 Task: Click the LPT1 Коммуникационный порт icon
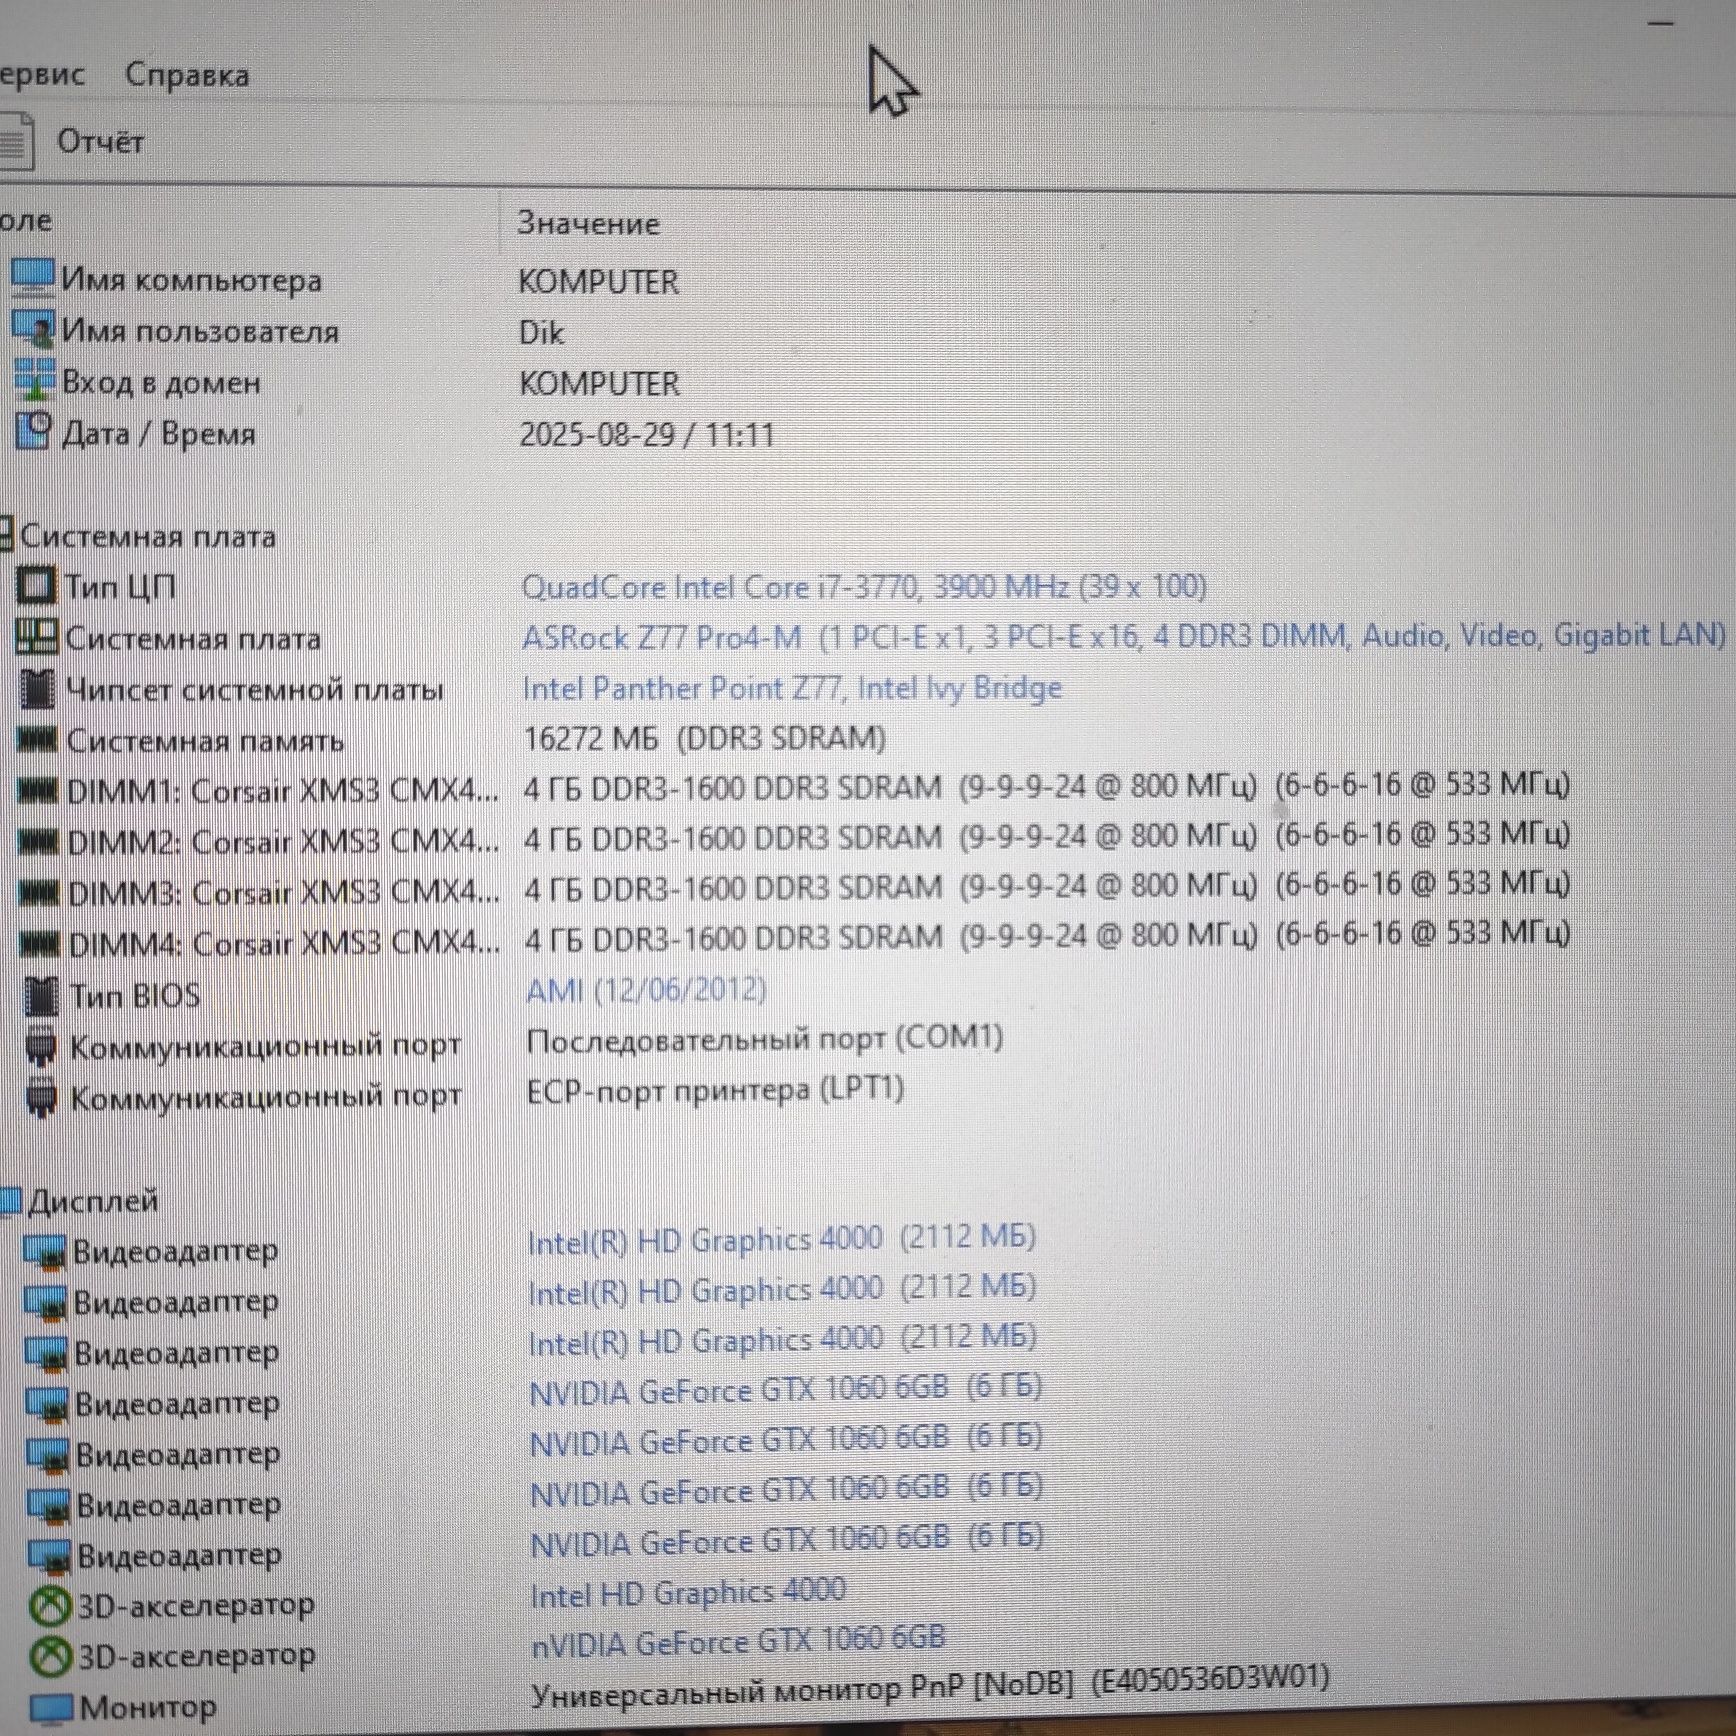[41, 1097]
